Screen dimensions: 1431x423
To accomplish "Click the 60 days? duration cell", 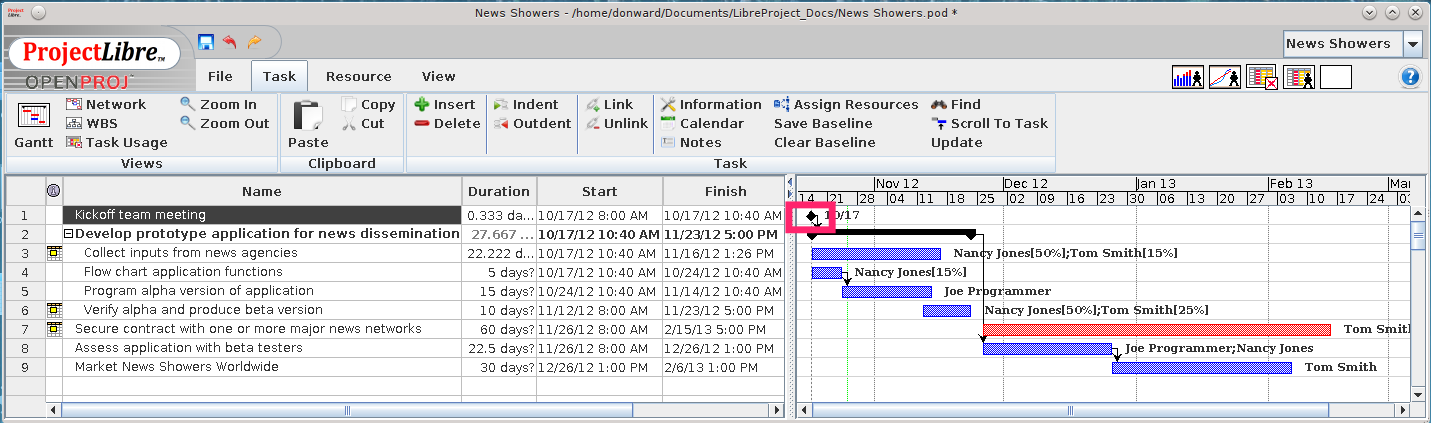I will [499, 329].
